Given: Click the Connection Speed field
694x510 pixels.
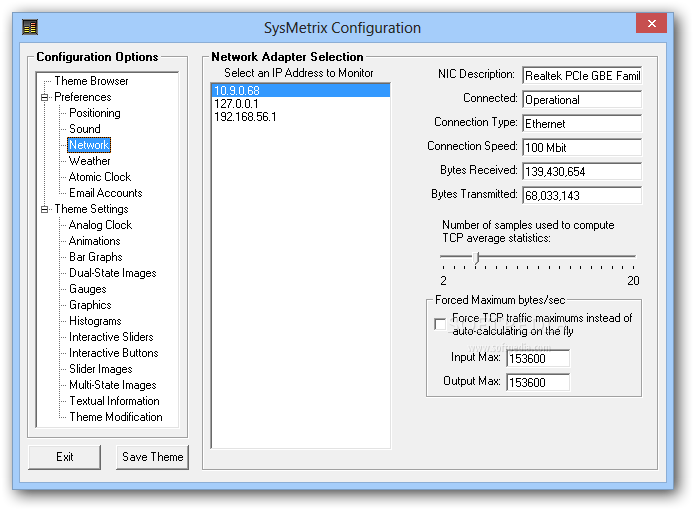Looking at the screenshot, I should pos(582,147).
